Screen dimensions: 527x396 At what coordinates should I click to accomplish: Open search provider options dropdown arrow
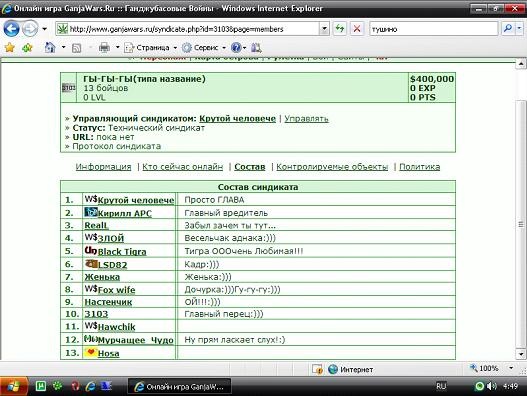519,29
